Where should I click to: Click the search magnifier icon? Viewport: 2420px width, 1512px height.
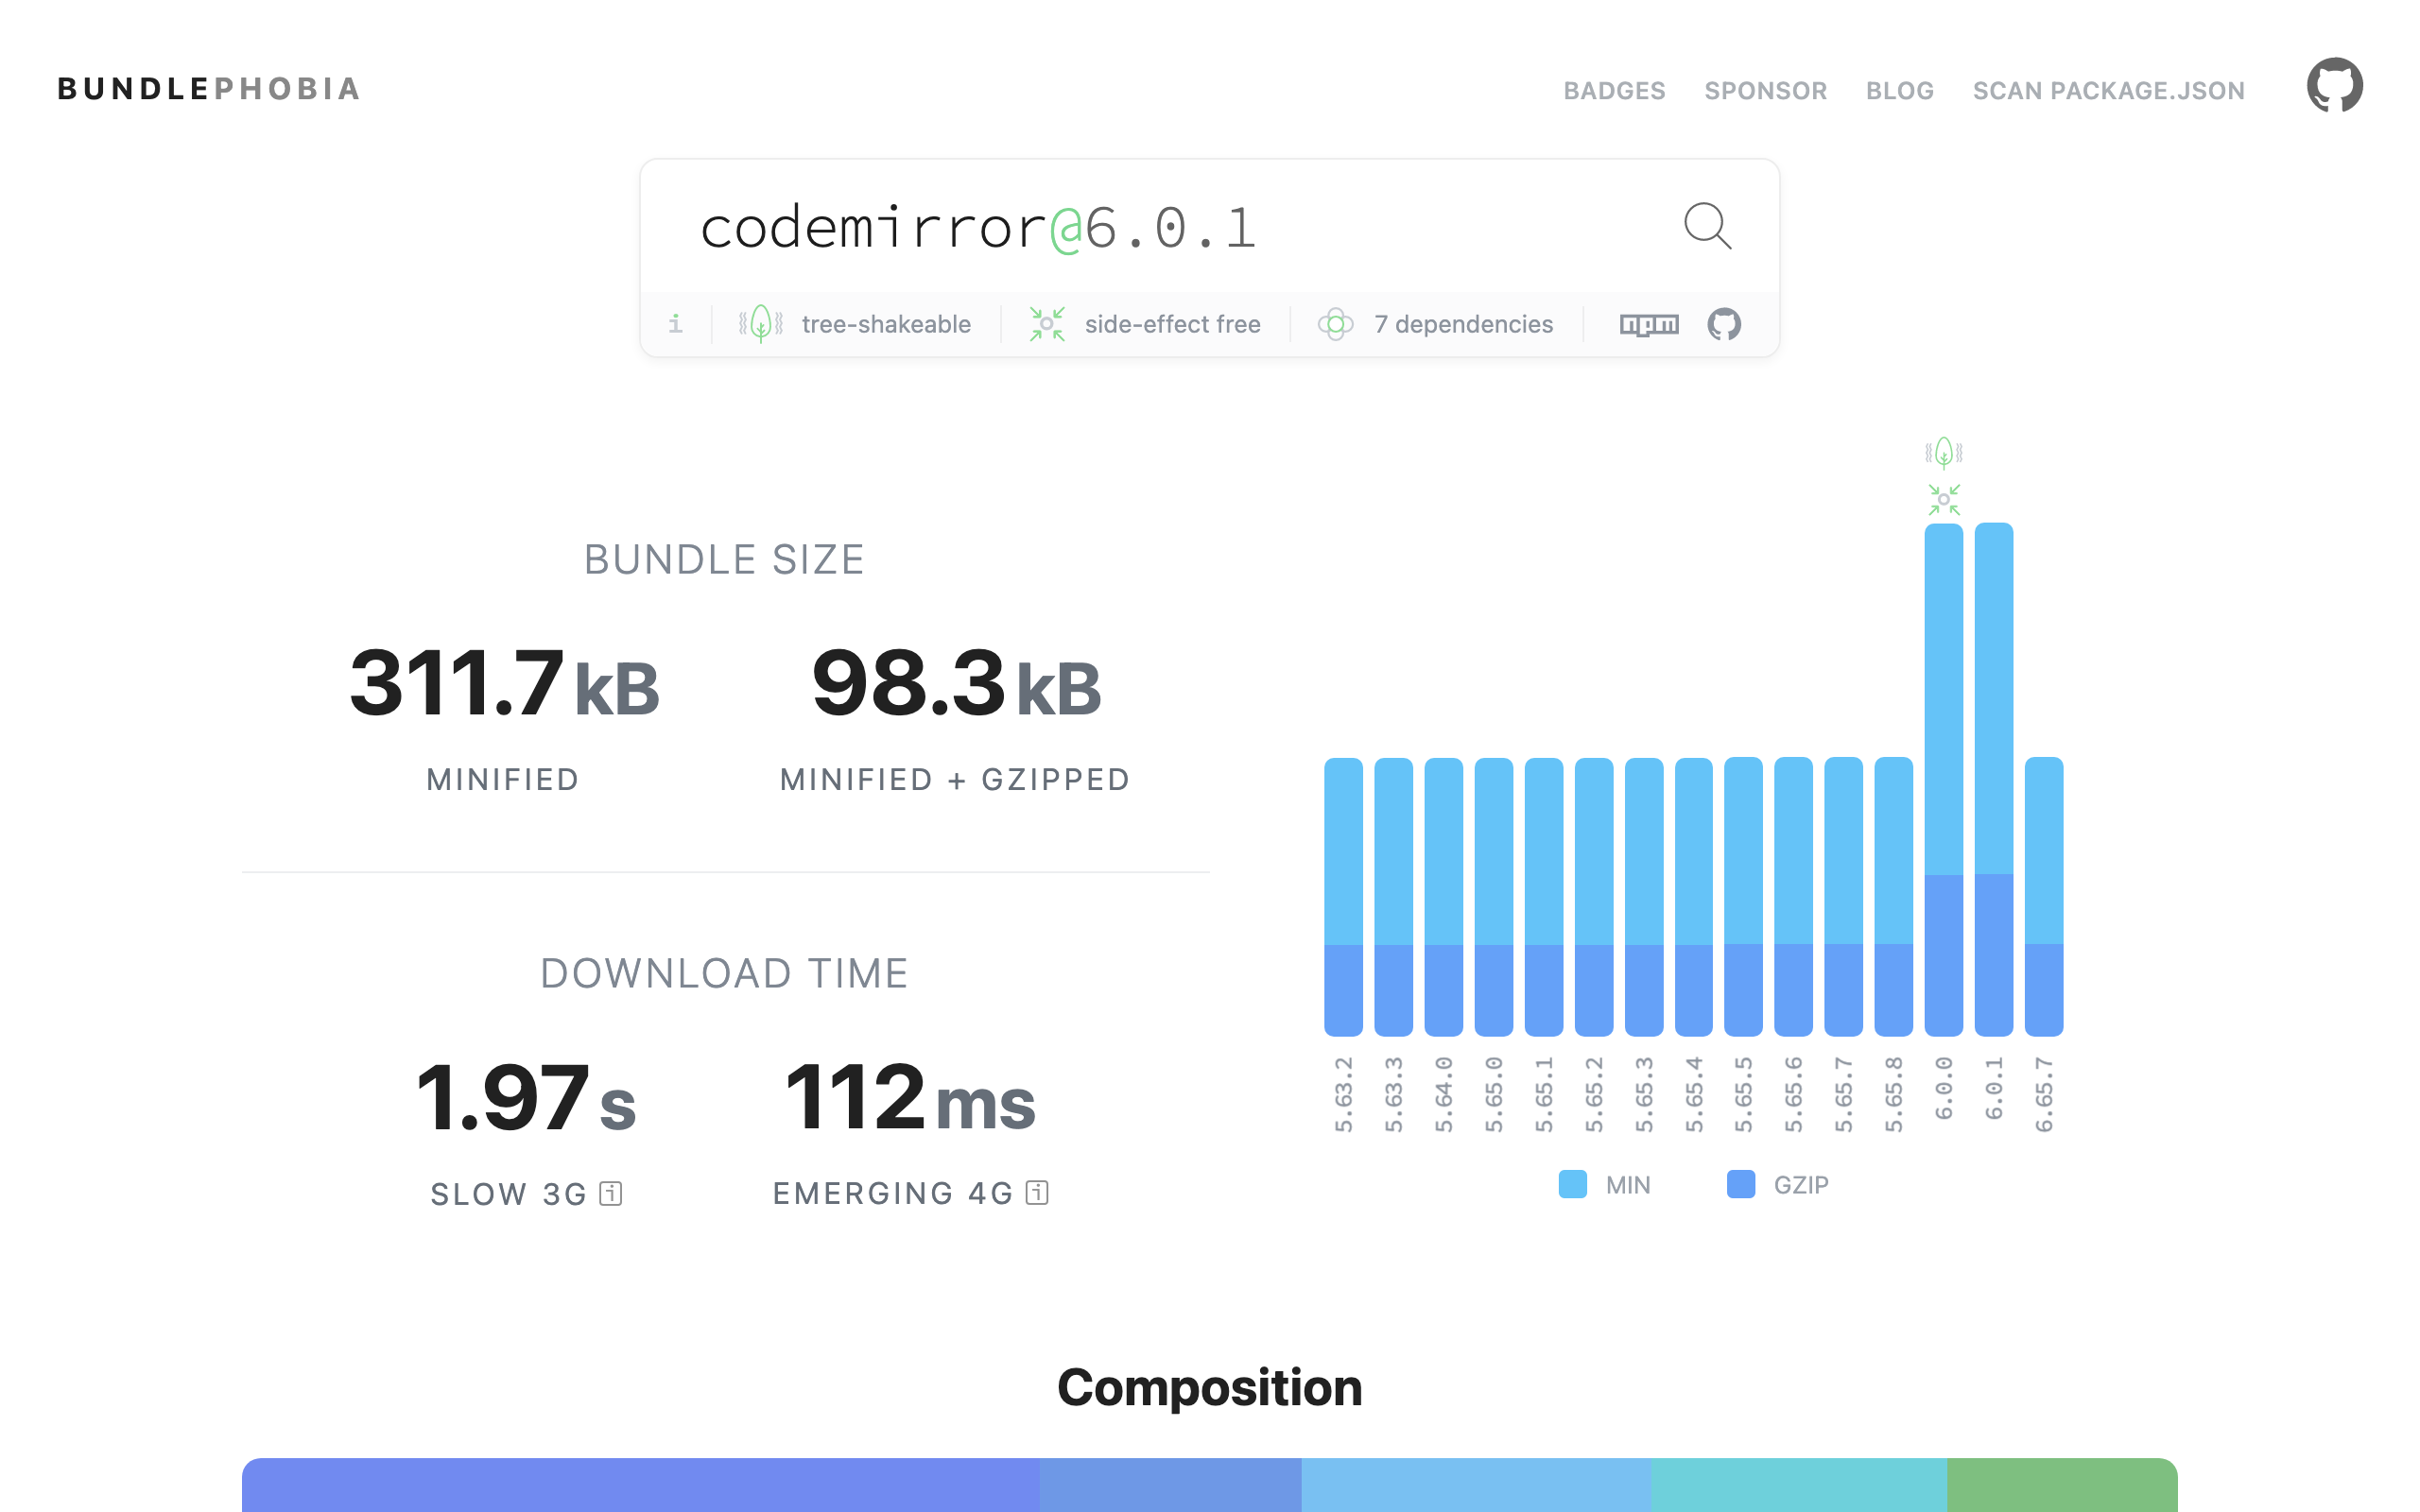pos(1707,227)
